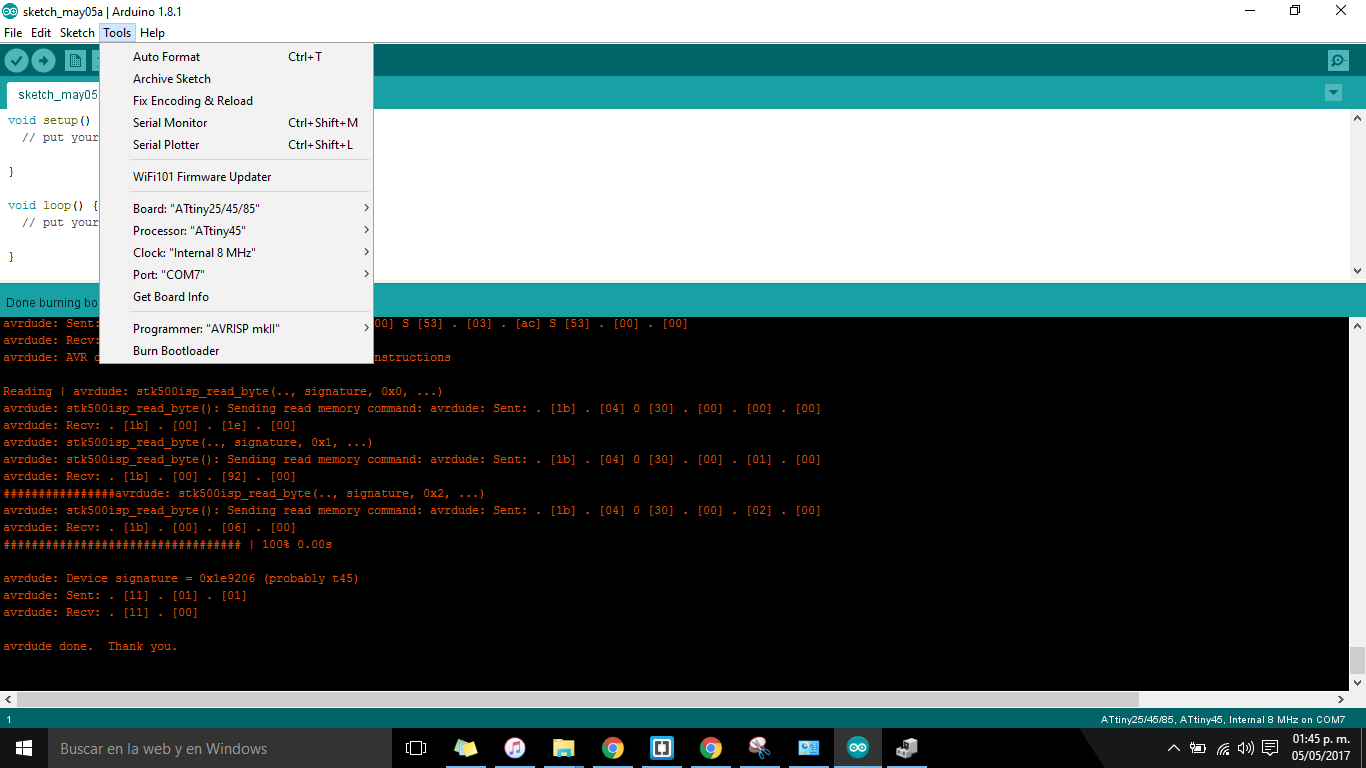Click the console vertical scrollbar up arrow
The height and width of the screenshot is (768, 1366).
tap(1357, 326)
